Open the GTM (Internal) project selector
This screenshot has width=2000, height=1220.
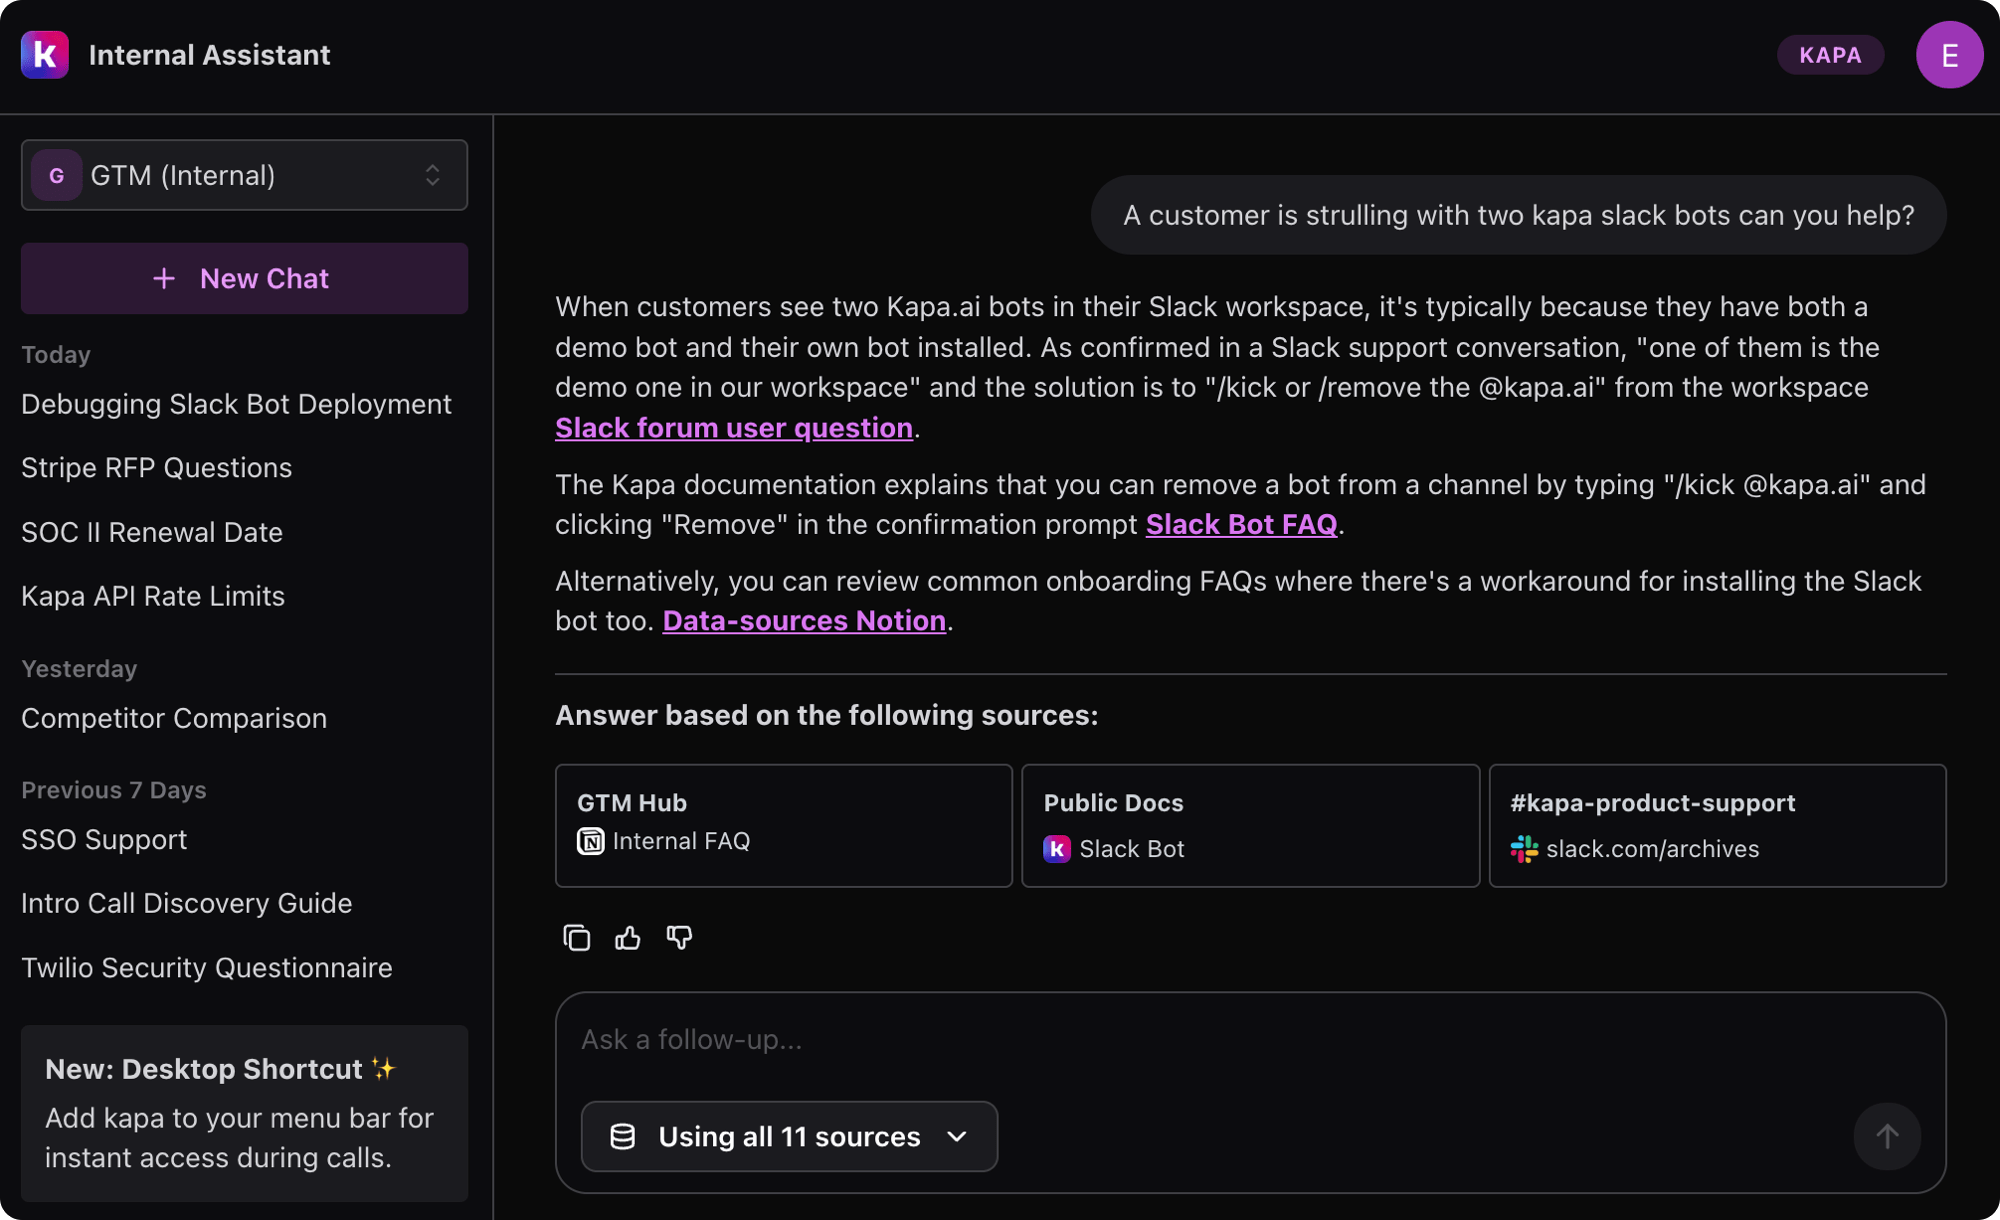coord(244,175)
